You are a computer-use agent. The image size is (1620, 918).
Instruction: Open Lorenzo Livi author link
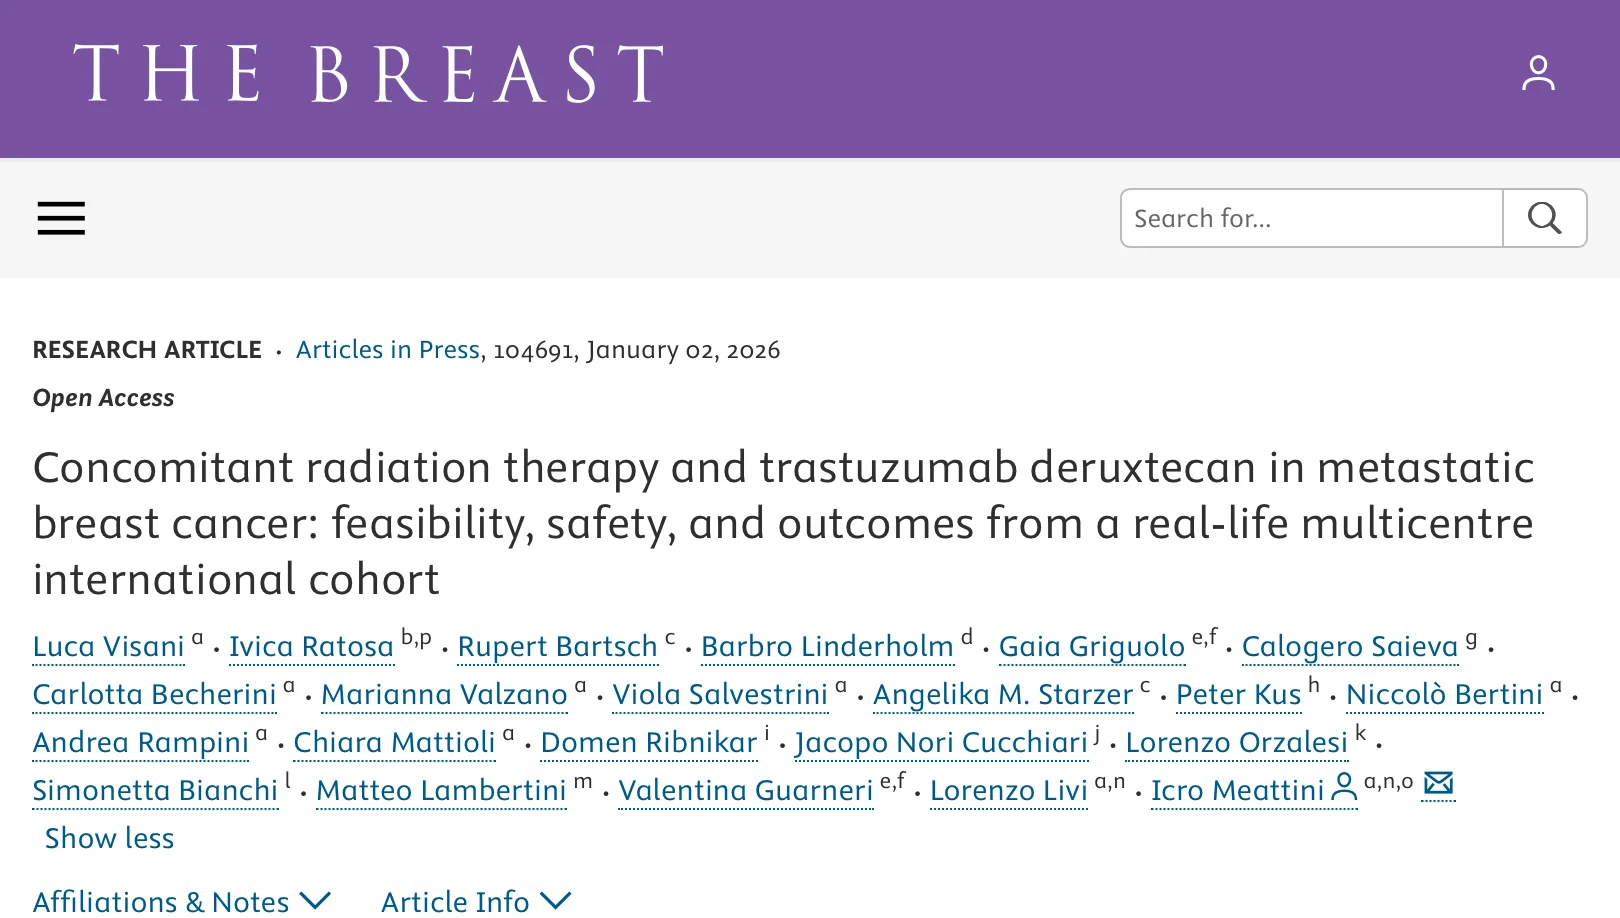click(1008, 791)
